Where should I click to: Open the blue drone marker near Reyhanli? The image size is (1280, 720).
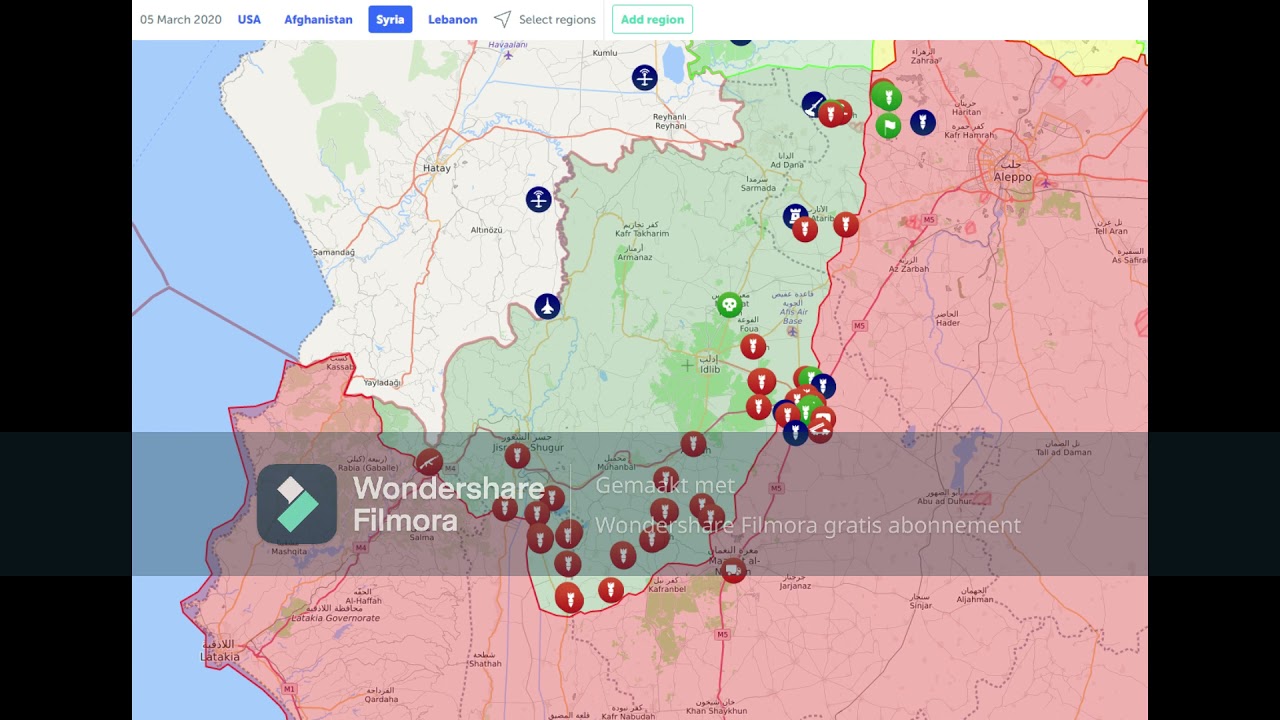click(x=644, y=77)
